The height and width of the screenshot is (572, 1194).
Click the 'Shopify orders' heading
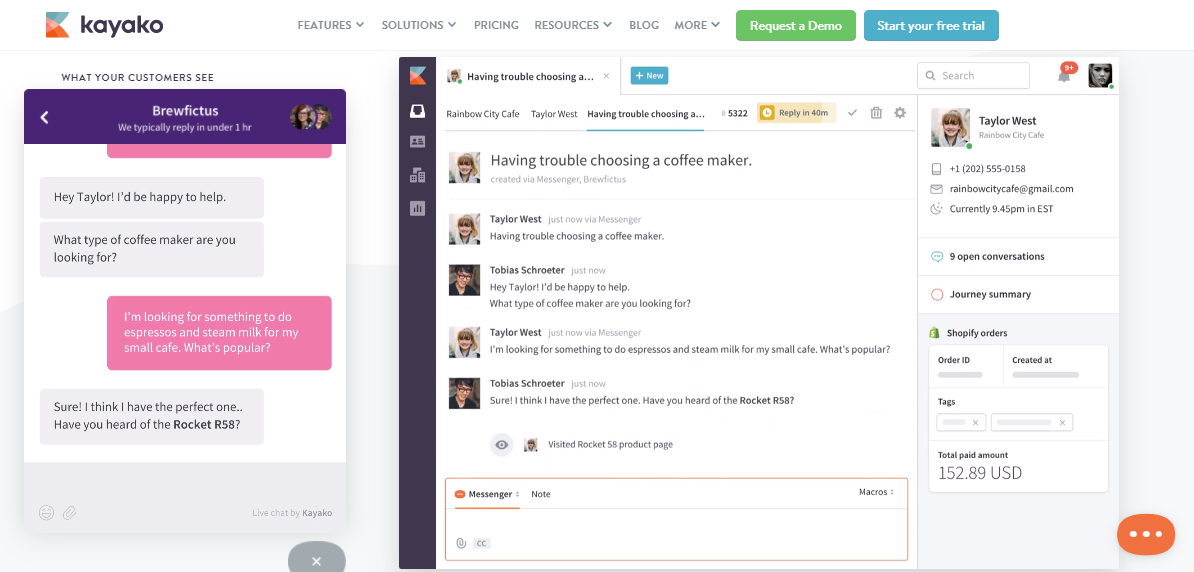(x=977, y=333)
